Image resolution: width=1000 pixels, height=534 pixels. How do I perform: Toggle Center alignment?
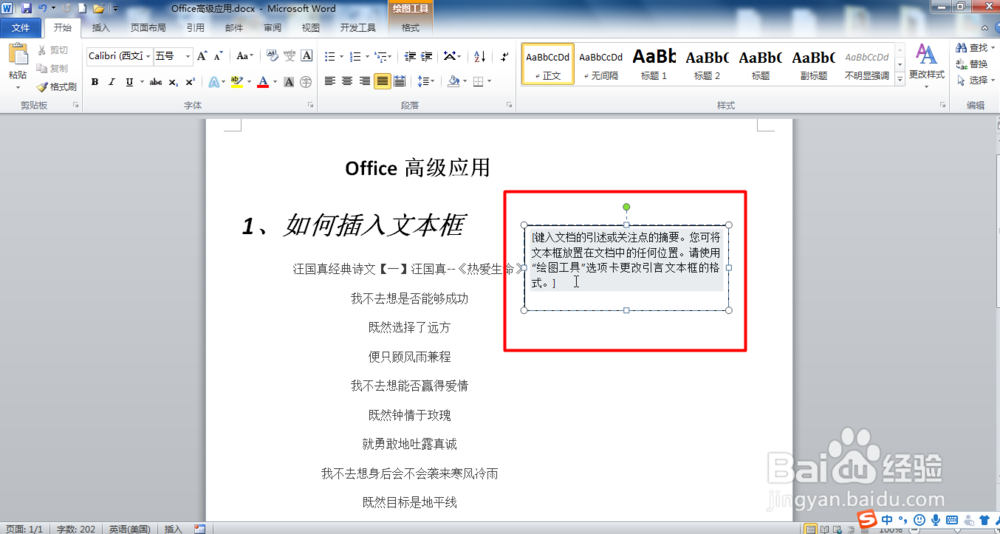347,81
